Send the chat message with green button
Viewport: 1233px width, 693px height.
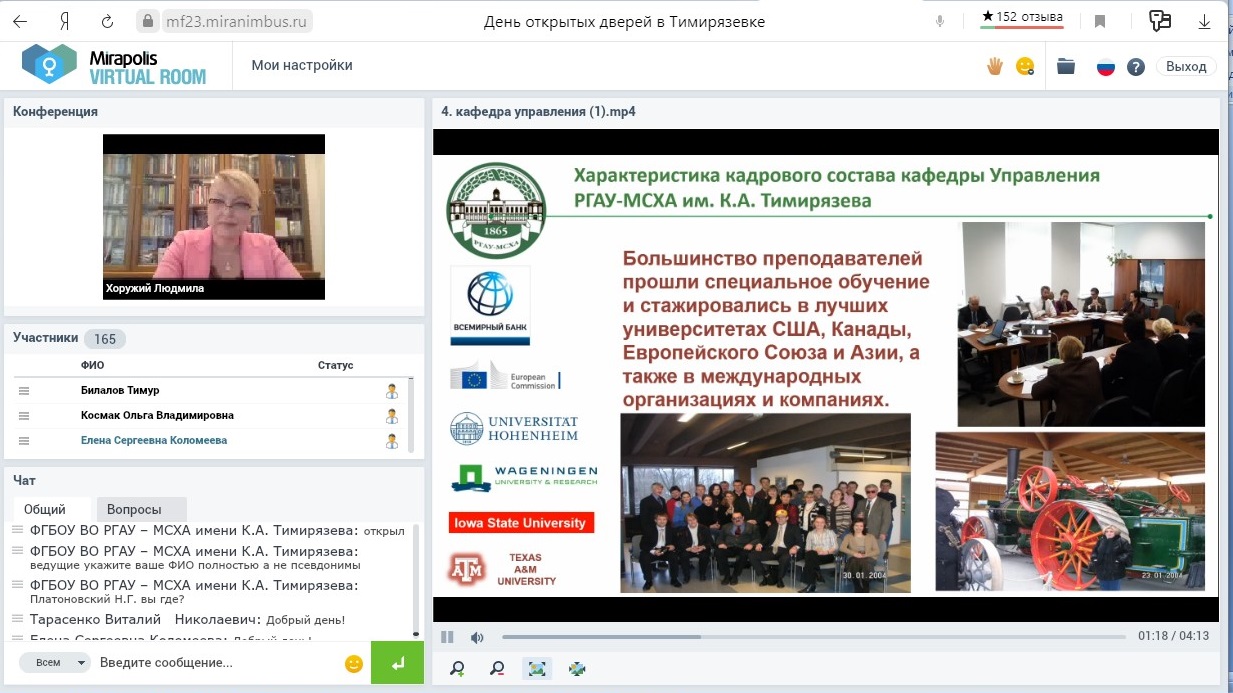(x=397, y=663)
